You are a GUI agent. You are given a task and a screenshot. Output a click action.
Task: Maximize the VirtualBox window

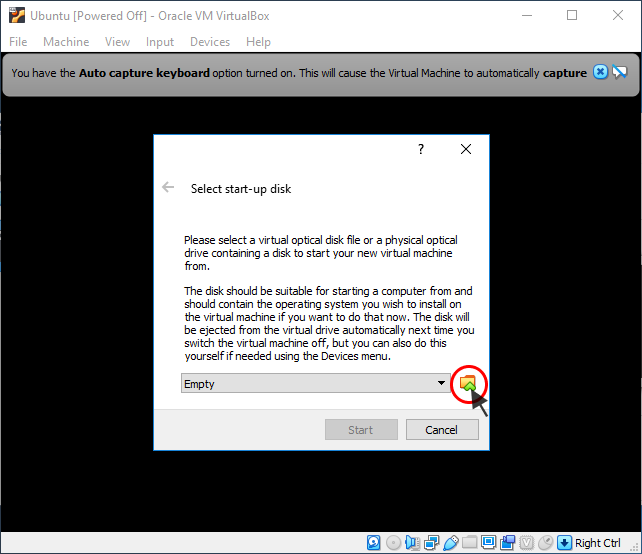click(572, 16)
